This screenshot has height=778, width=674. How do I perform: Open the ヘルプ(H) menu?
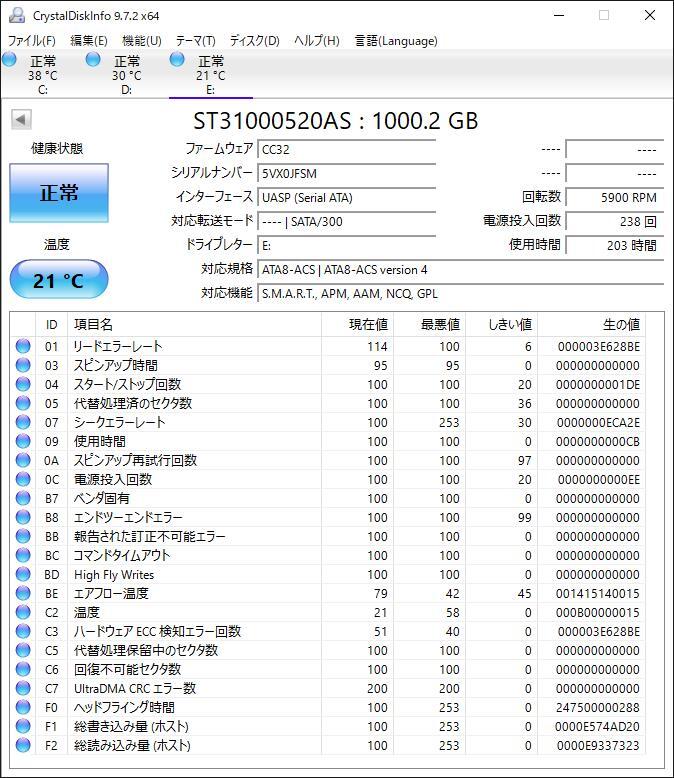317,40
